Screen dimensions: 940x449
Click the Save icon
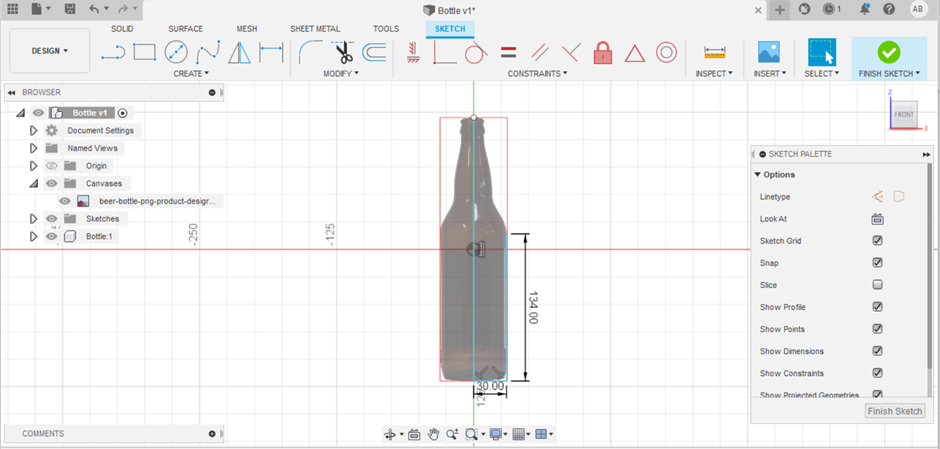click(x=70, y=9)
